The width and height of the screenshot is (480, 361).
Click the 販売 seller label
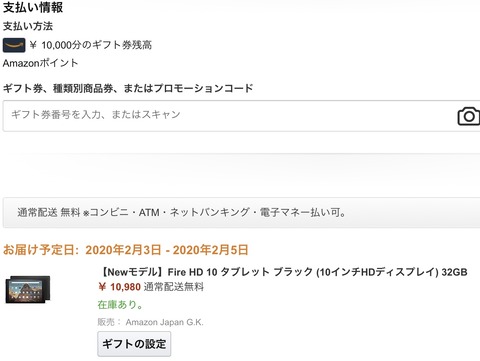point(106,322)
